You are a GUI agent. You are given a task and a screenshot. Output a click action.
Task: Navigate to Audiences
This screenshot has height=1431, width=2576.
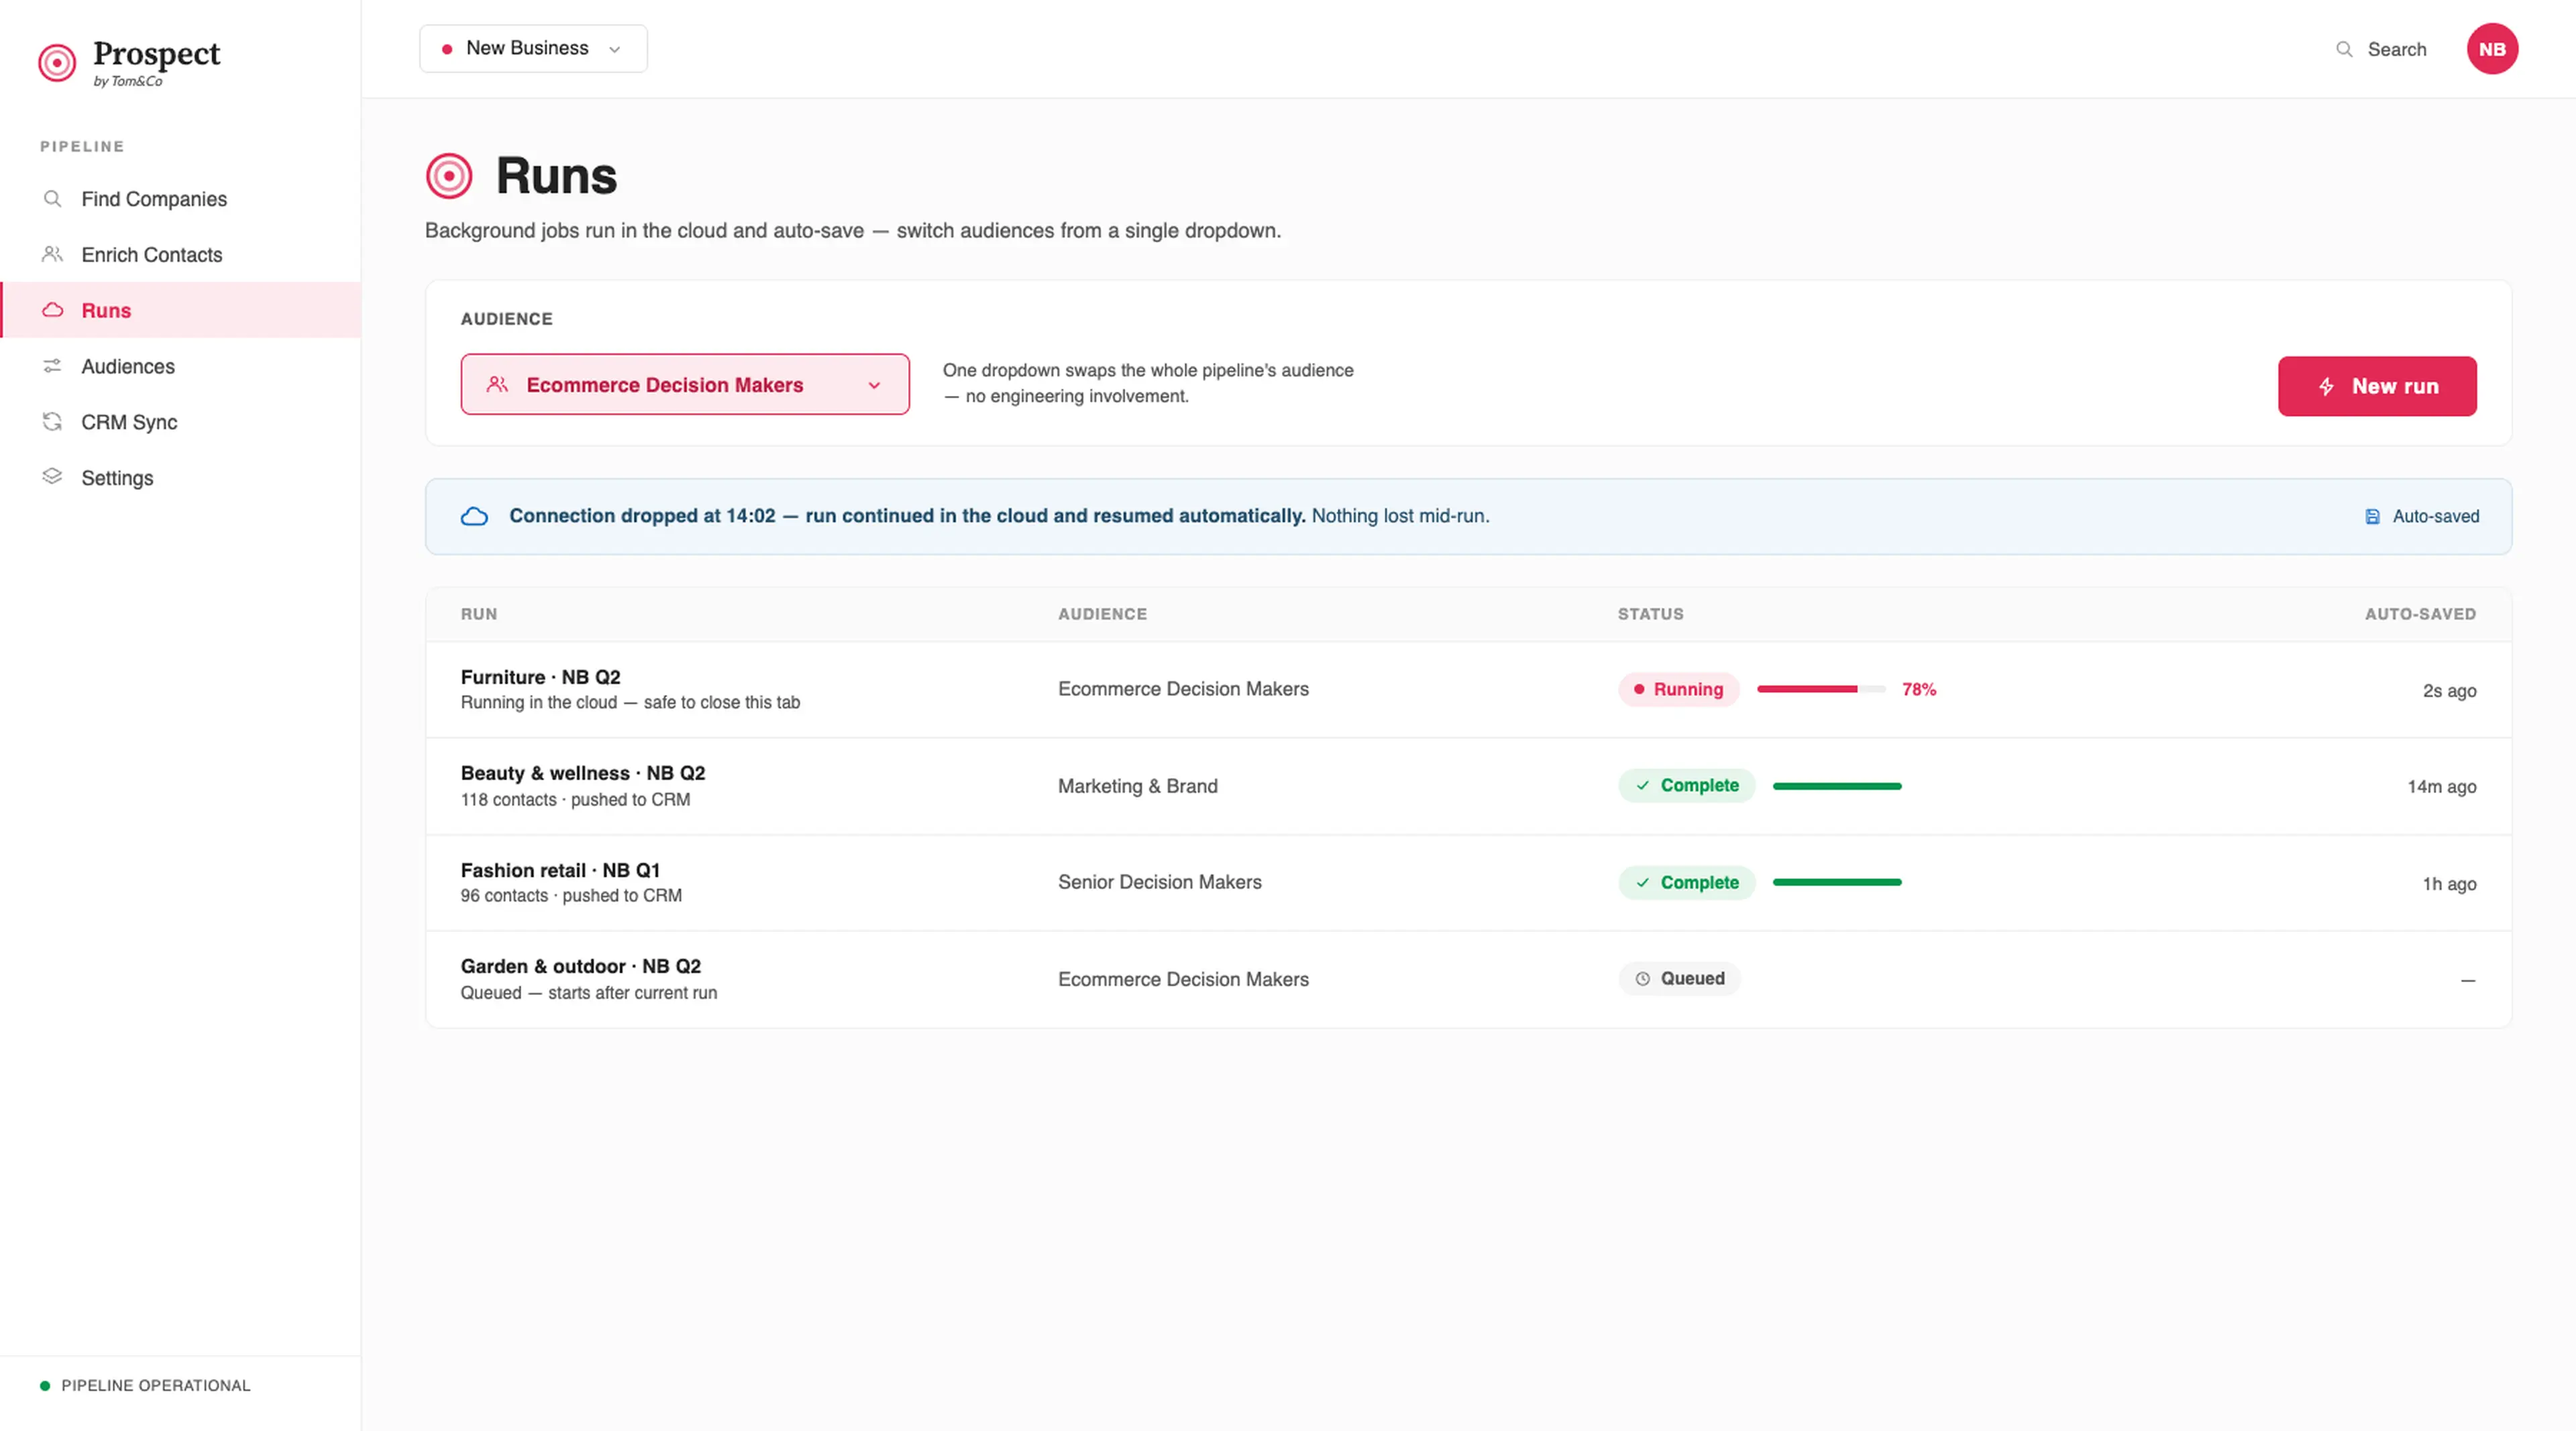(180, 366)
